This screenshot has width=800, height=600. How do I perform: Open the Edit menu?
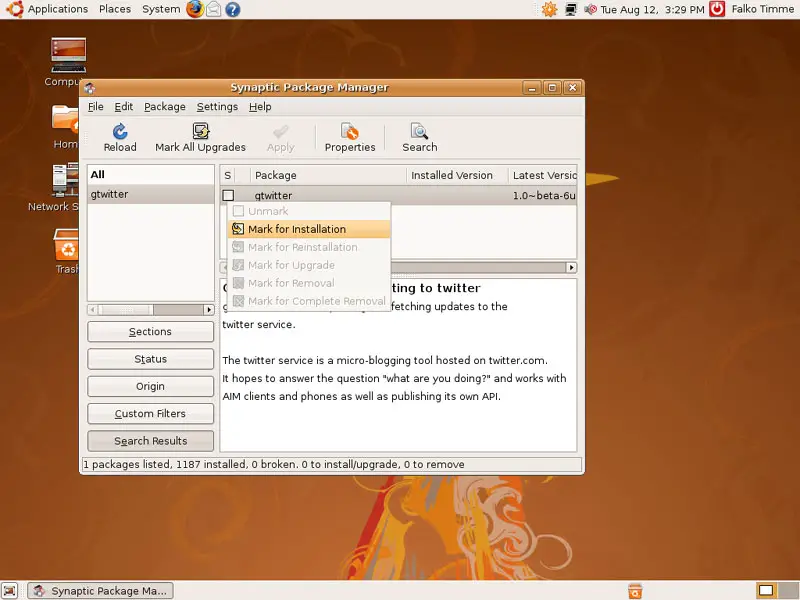(x=123, y=107)
